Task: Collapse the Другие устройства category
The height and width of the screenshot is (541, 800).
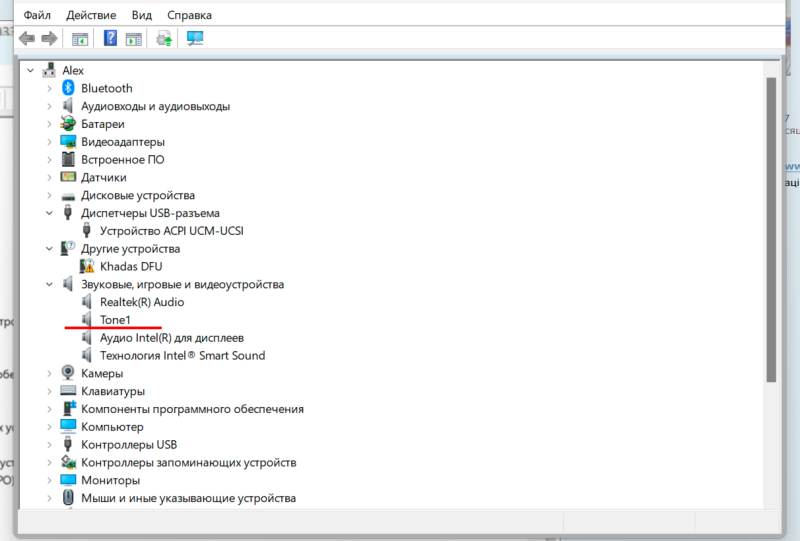Action: pos(50,248)
